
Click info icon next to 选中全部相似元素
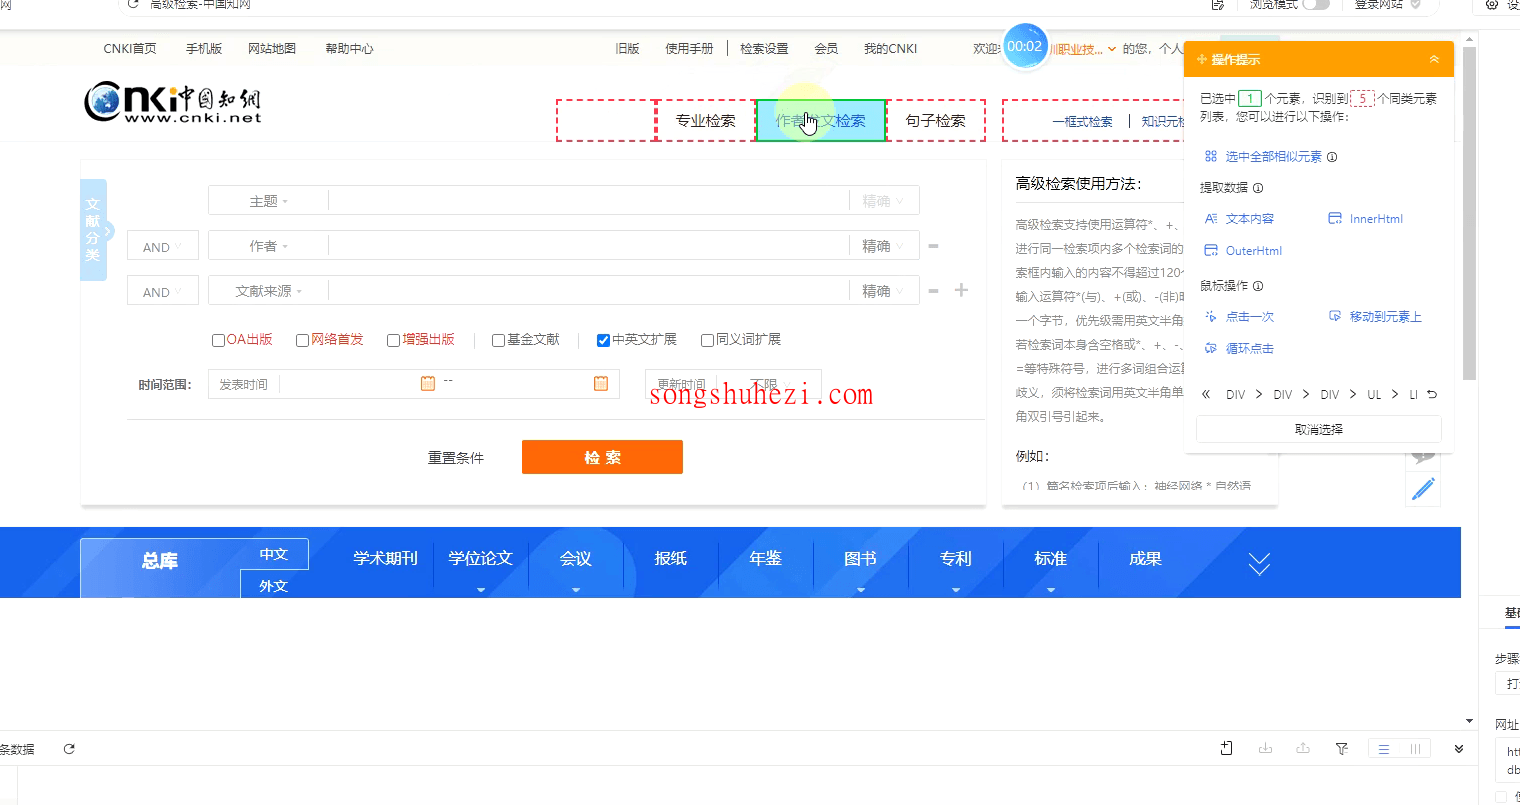(x=1332, y=157)
